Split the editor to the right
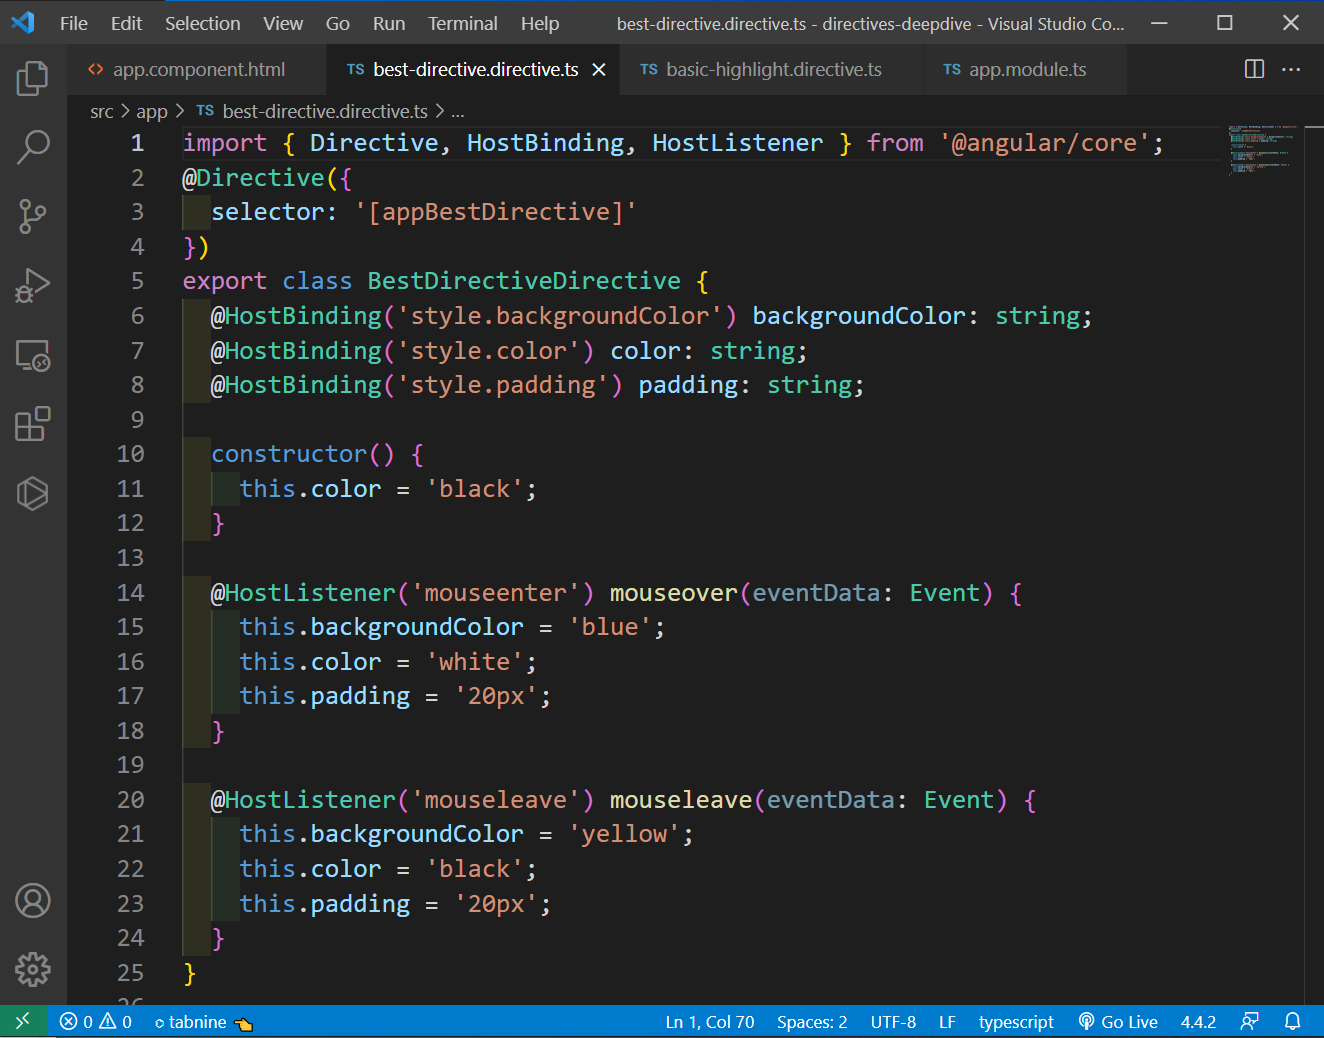The image size is (1324, 1038). (x=1254, y=69)
